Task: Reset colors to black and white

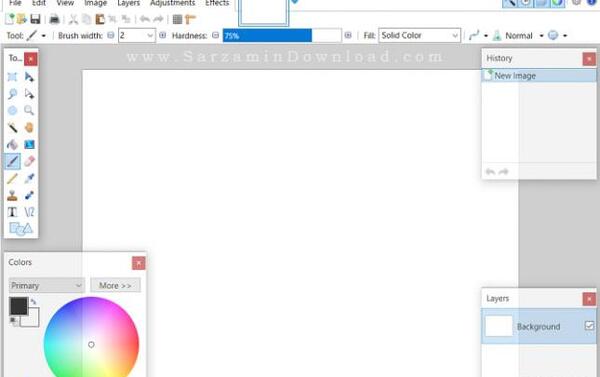Action: 13,321
